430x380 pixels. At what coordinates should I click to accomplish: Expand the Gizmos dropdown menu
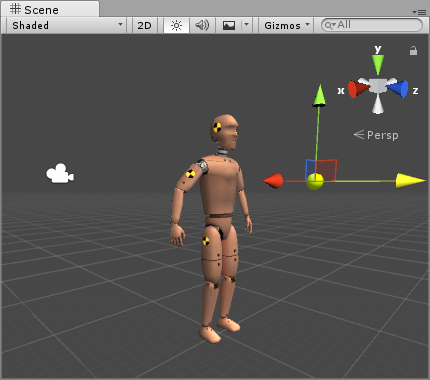[x=287, y=25]
